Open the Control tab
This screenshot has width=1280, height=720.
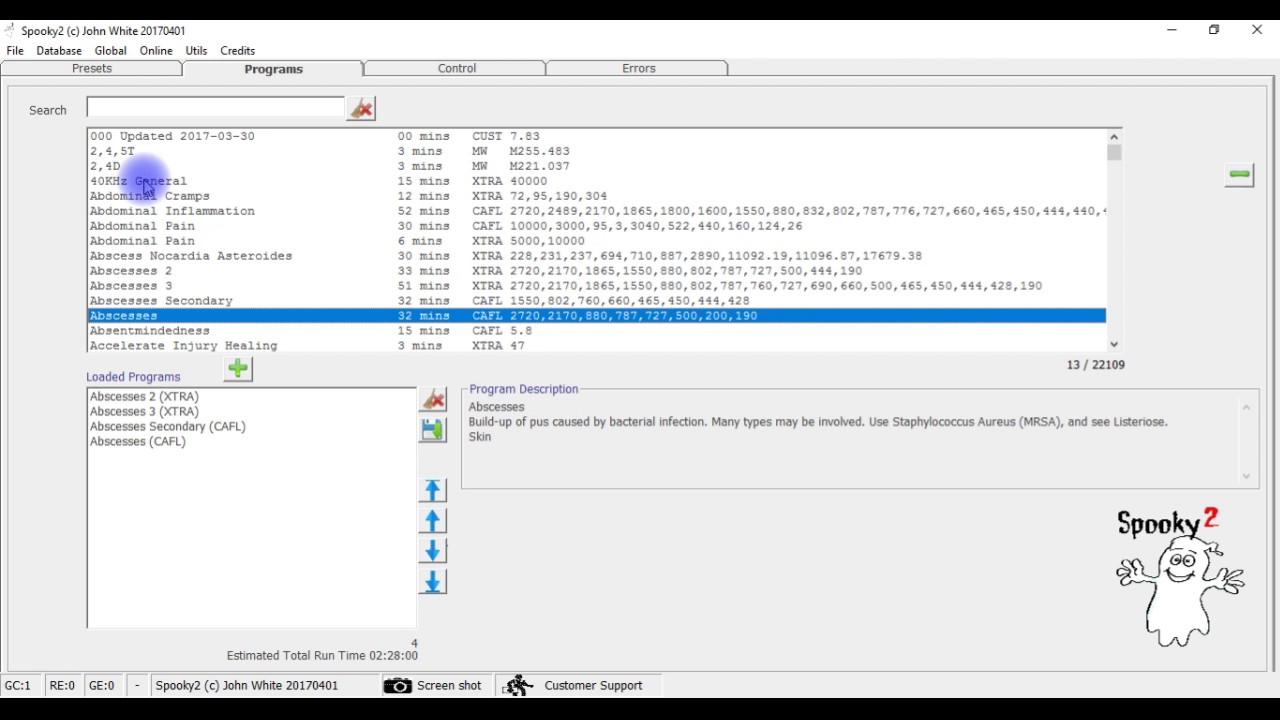pos(457,69)
